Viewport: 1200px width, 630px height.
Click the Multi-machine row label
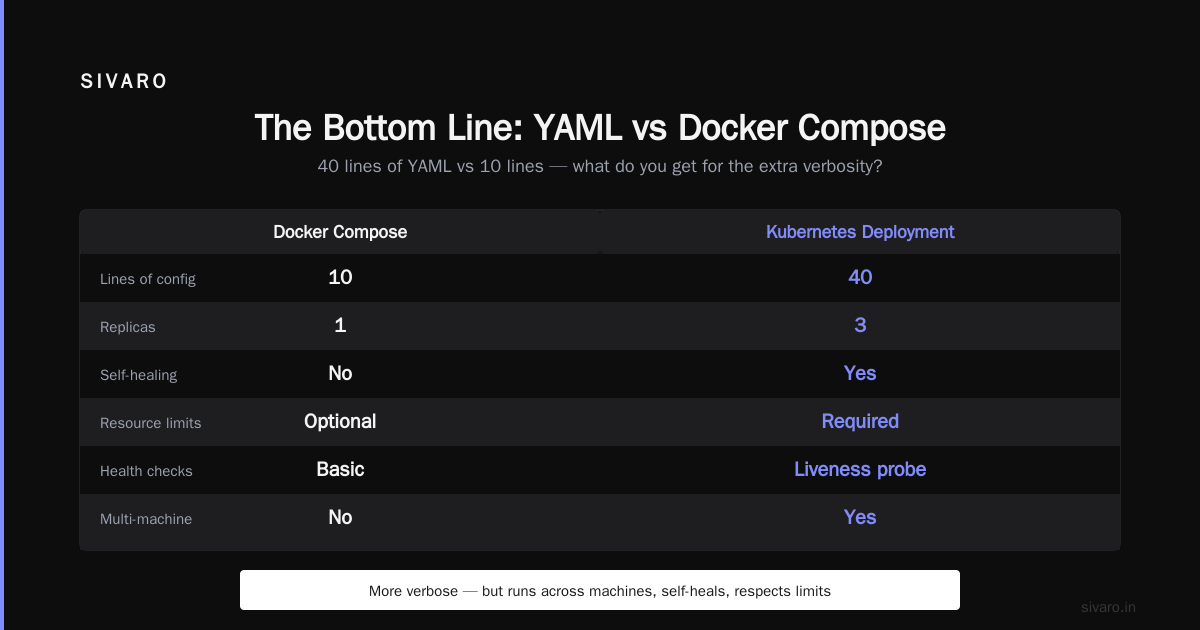pos(146,519)
